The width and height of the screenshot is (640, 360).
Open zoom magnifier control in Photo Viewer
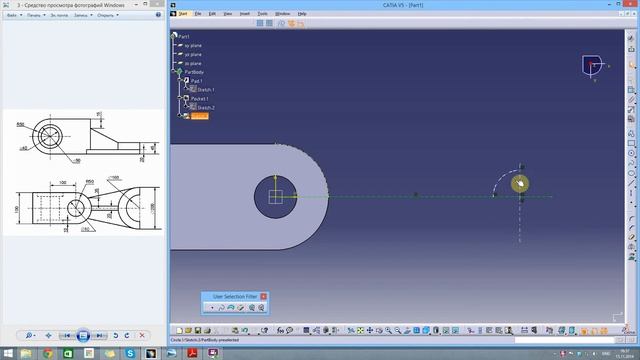pos(30,336)
